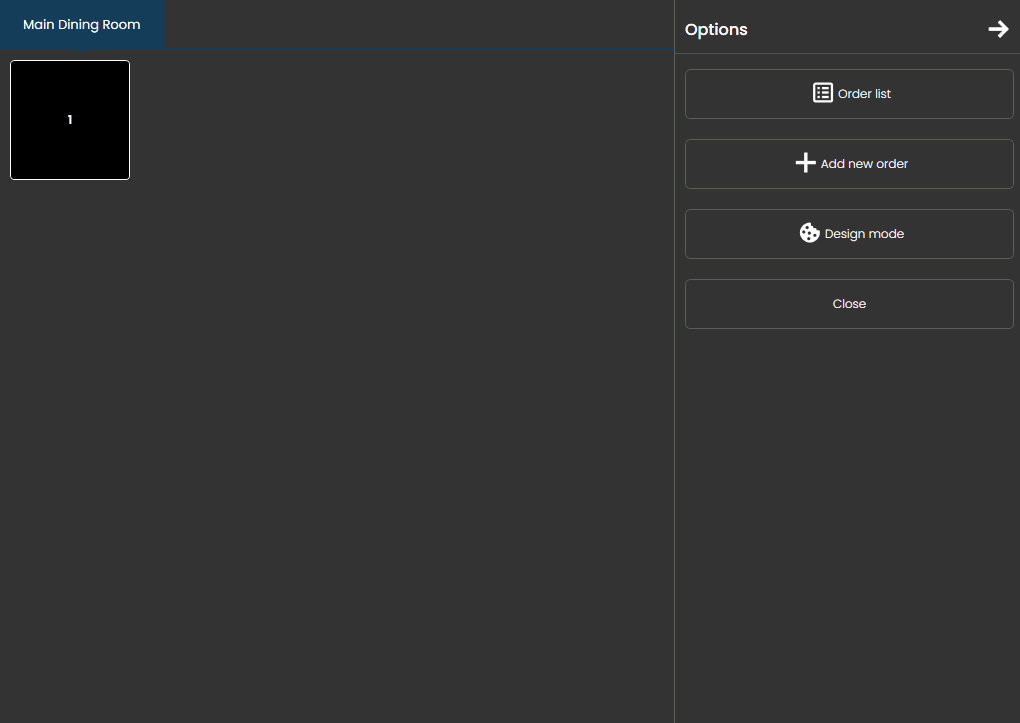Viewport: 1020px width, 723px height.
Task: Click the center of the empty floor plan
Action: tap(337, 386)
